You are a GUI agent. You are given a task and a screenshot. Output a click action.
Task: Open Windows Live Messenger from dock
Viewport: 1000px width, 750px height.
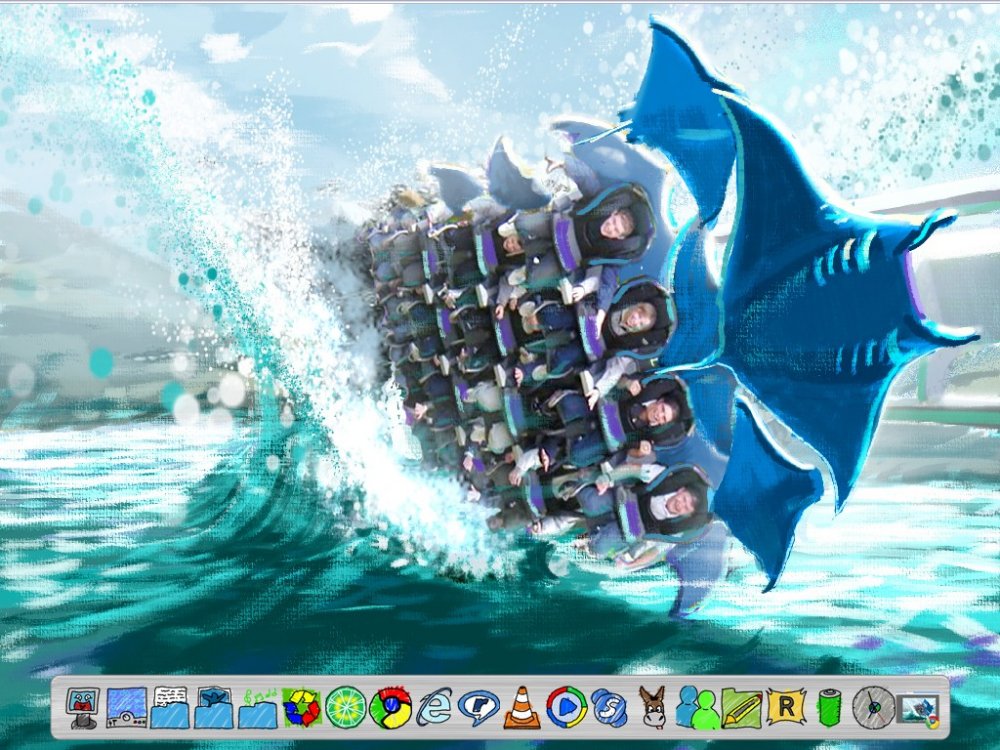point(697,707)
